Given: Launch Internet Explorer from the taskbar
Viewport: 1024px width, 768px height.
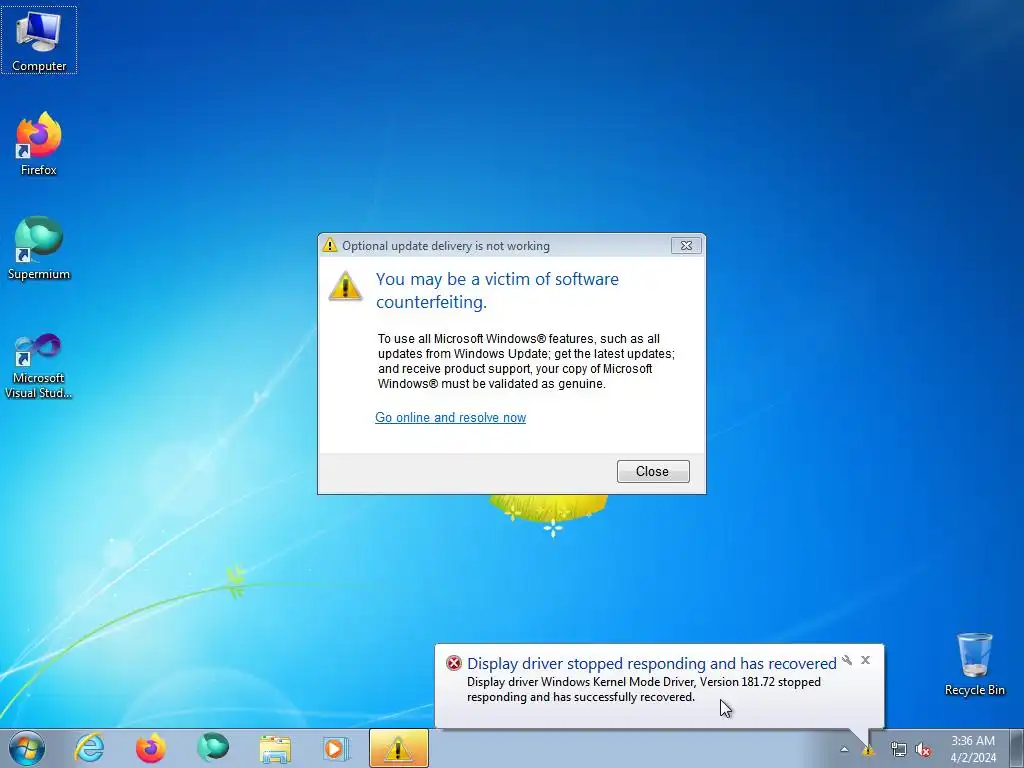Looking at the screenshot, I should (89, 748).
